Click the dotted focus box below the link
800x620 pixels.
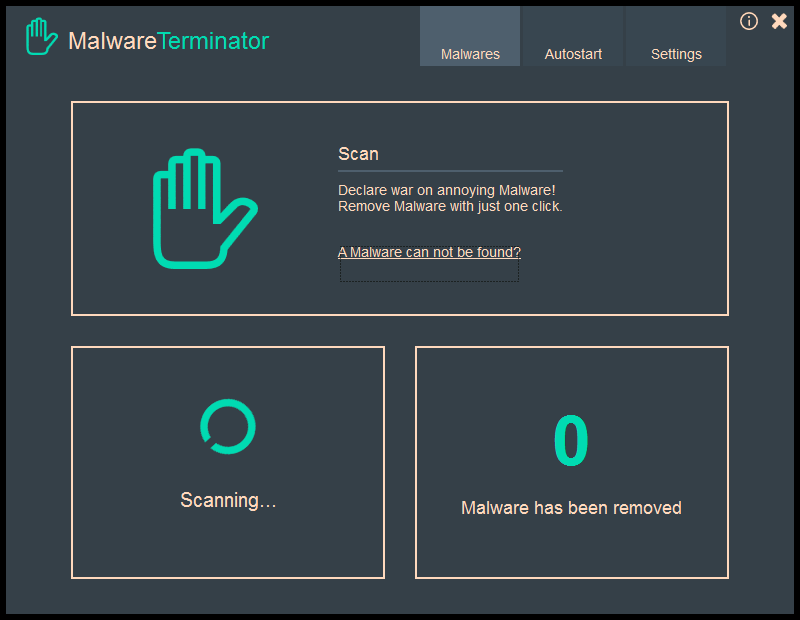pos(429,272)
